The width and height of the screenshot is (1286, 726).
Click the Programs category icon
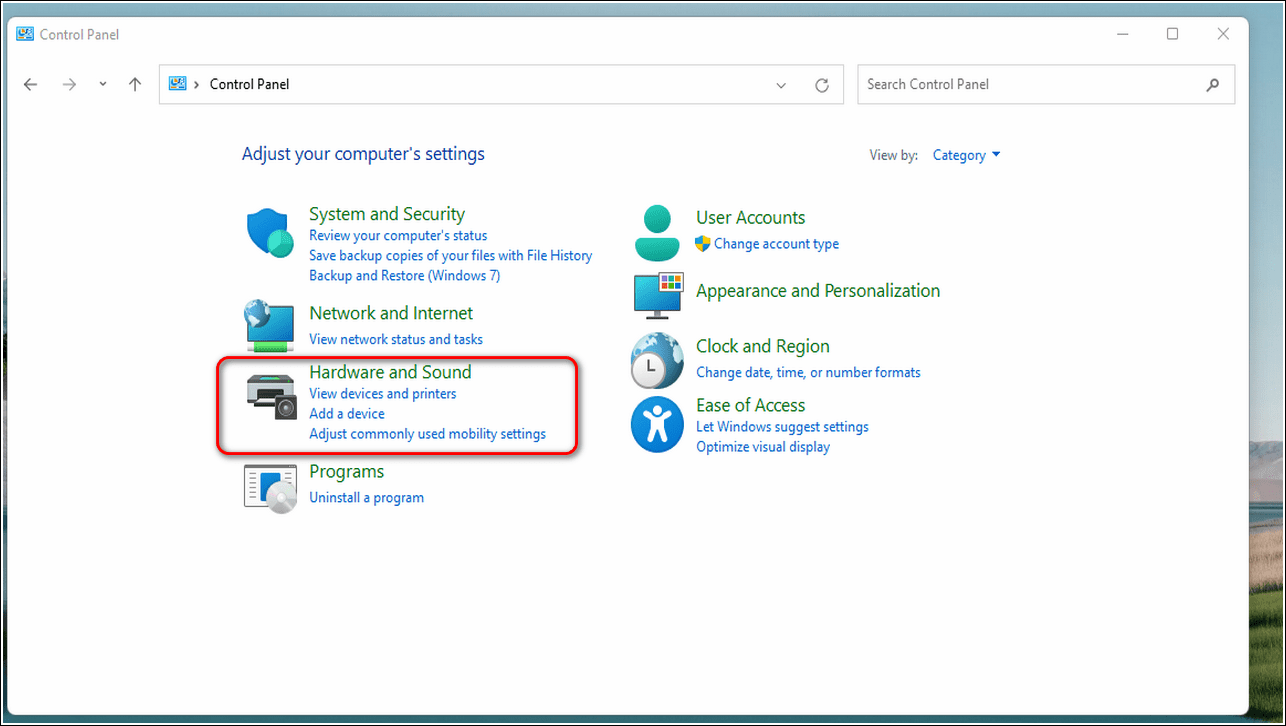270,488
